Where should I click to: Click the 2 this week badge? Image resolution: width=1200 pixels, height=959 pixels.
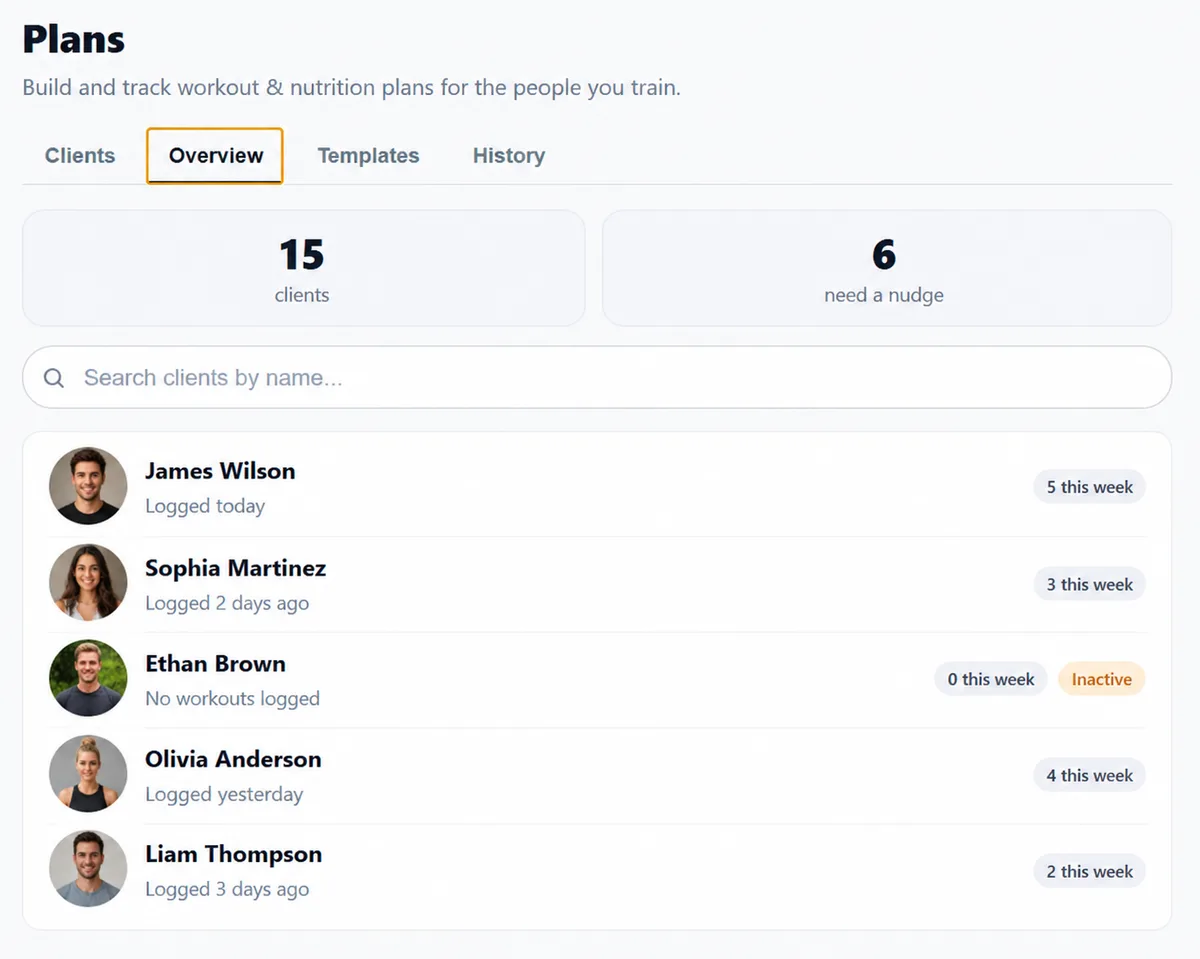[1089, 871]
